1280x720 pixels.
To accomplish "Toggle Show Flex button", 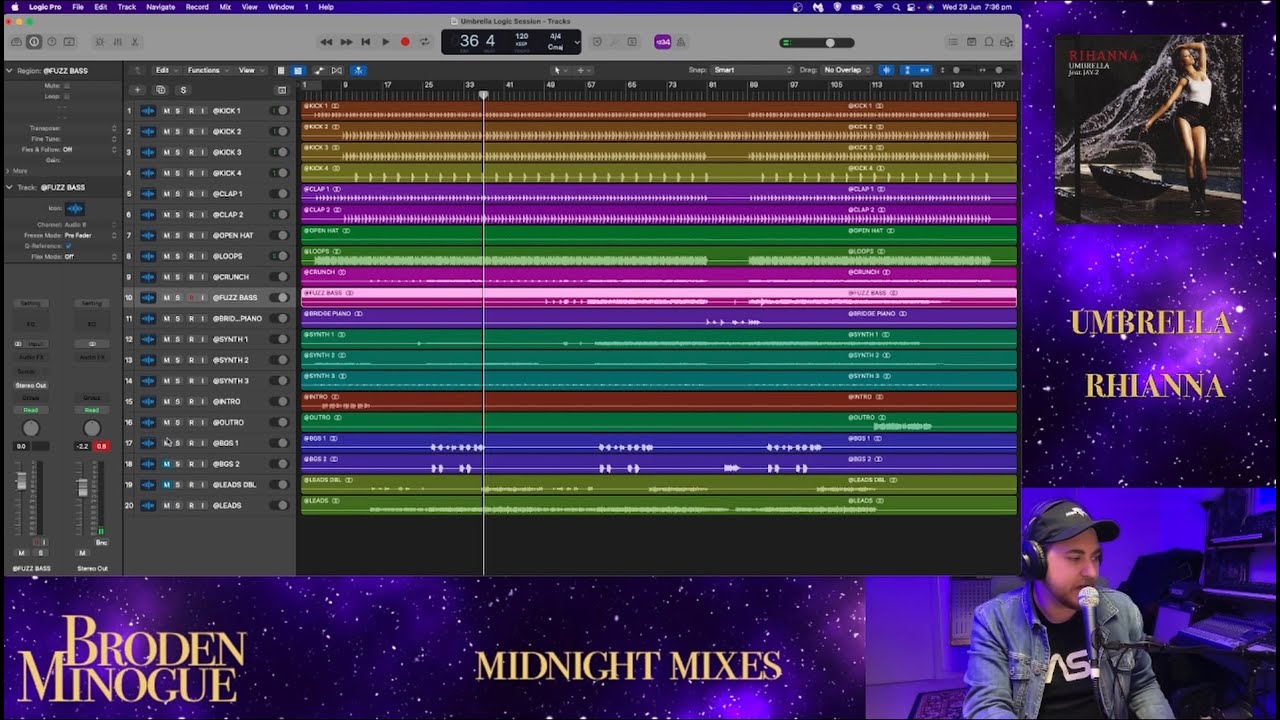I will [336, 70].
